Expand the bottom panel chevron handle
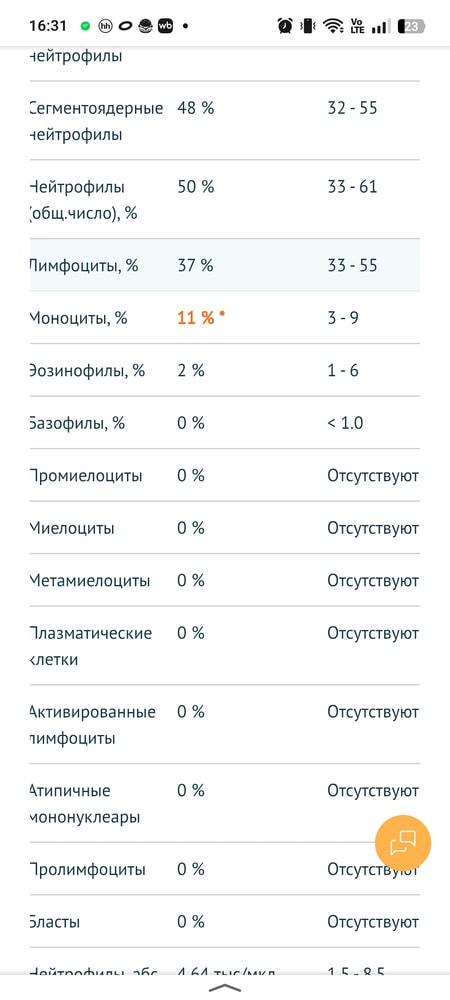This screenshot has height=1000, width=450. click(225, 988)
